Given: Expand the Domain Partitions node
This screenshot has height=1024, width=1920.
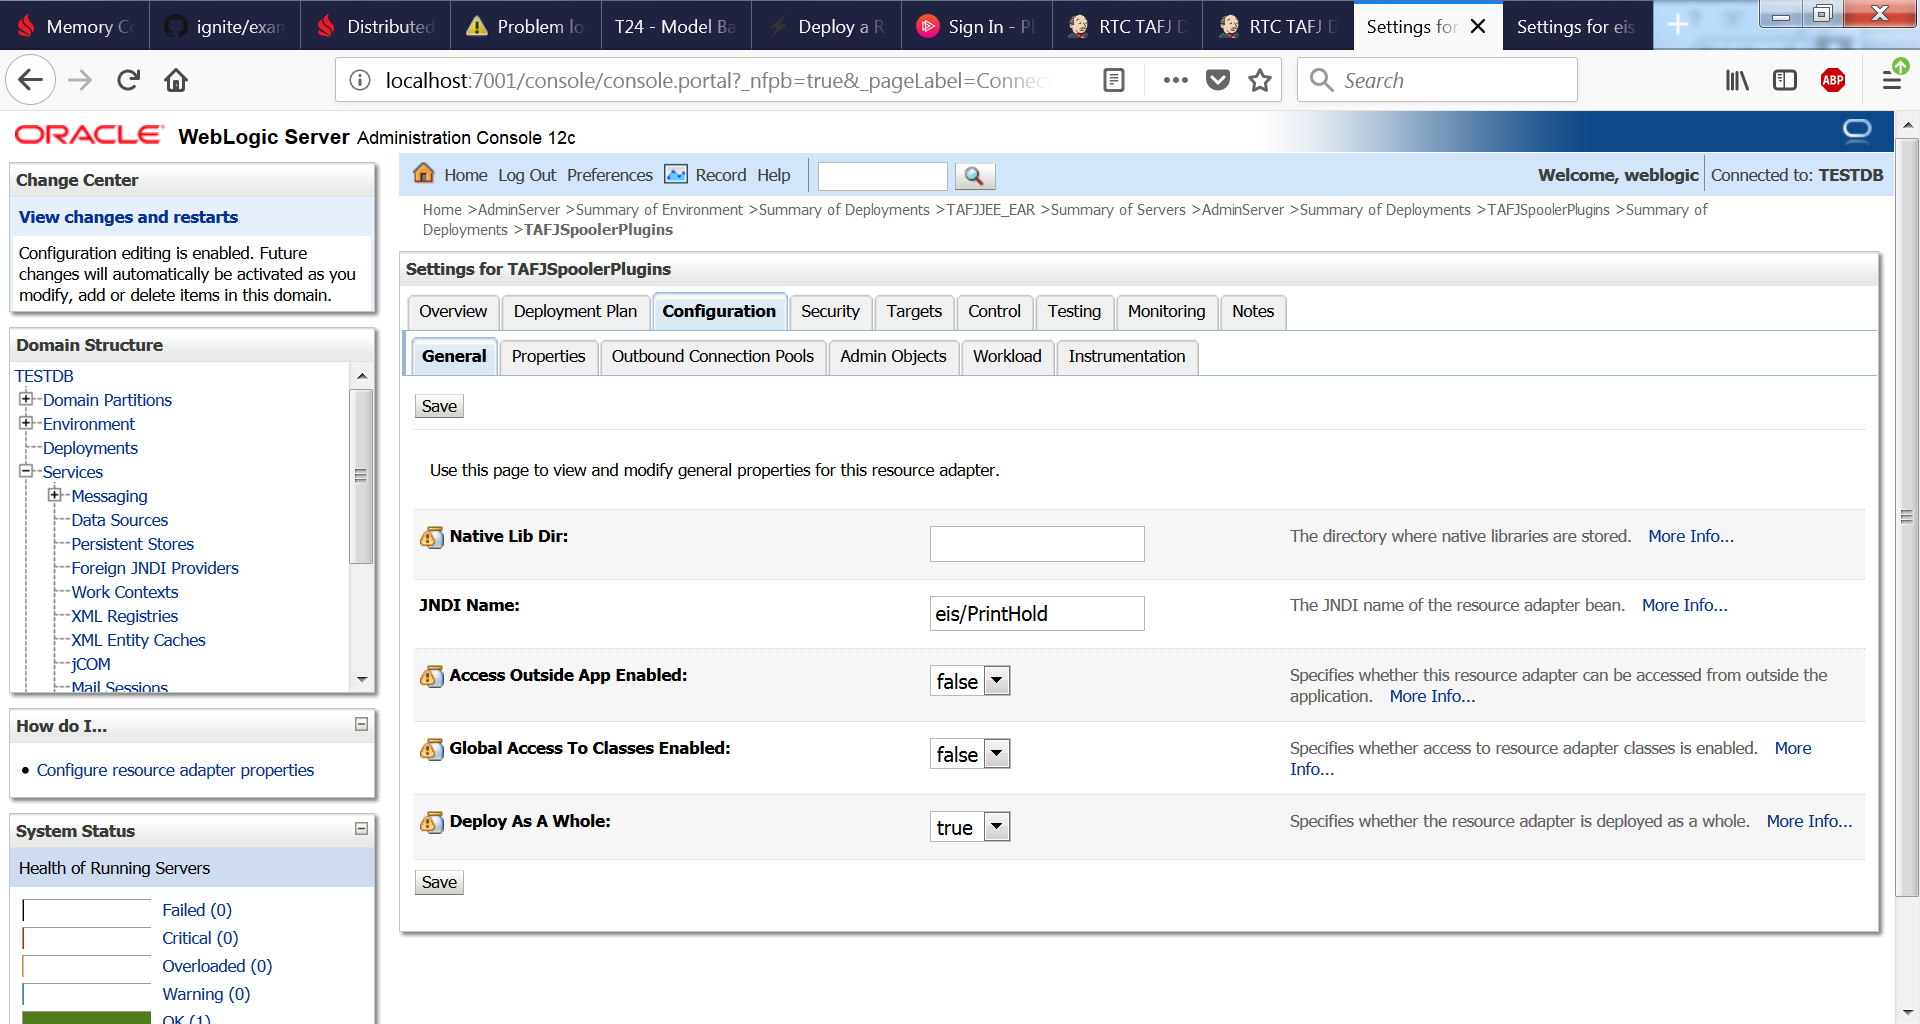Looking at the screenshot, I should tap(26, 399).
